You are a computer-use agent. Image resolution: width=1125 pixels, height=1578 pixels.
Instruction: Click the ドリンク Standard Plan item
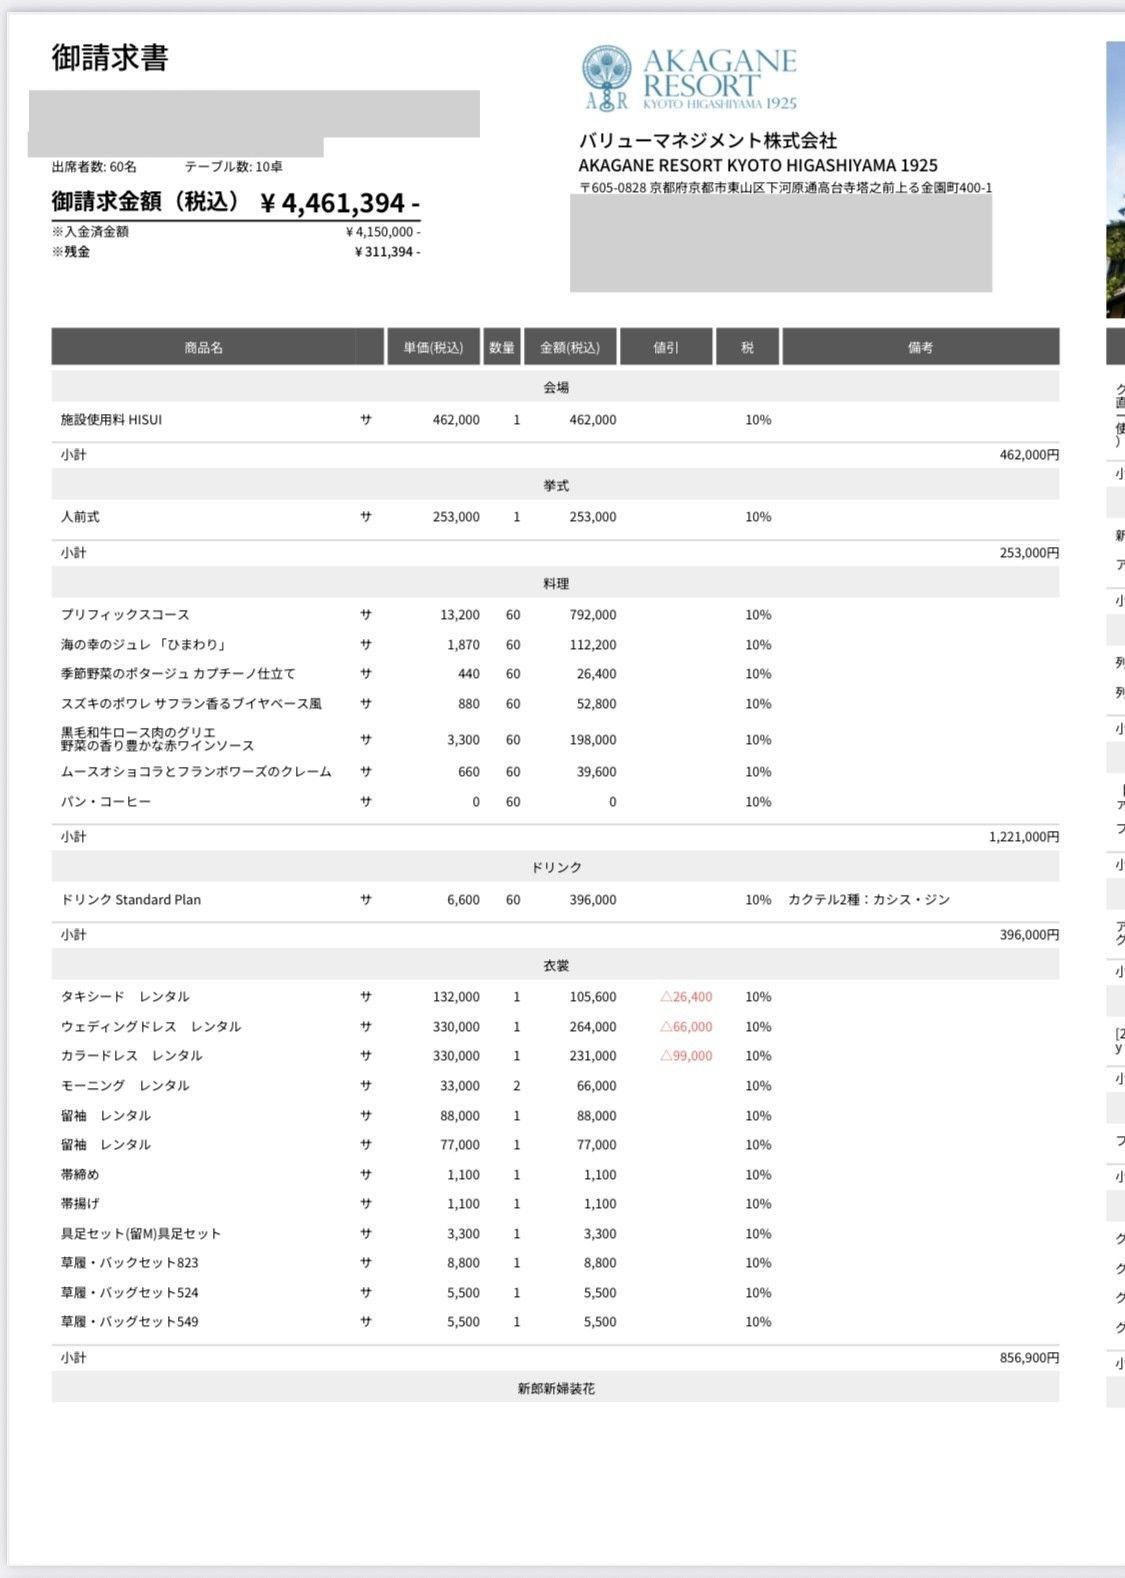click(131, 900)
